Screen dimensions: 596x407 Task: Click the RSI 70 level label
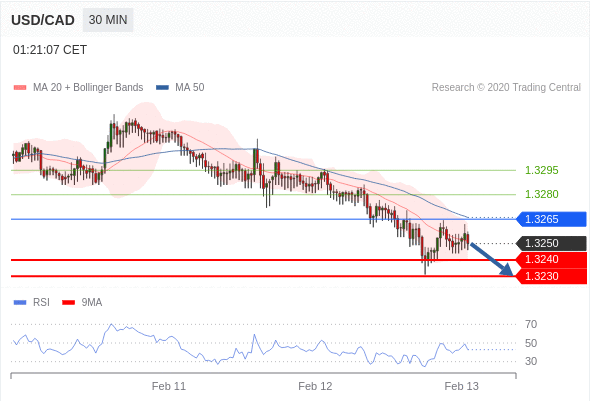click(531, 325)
